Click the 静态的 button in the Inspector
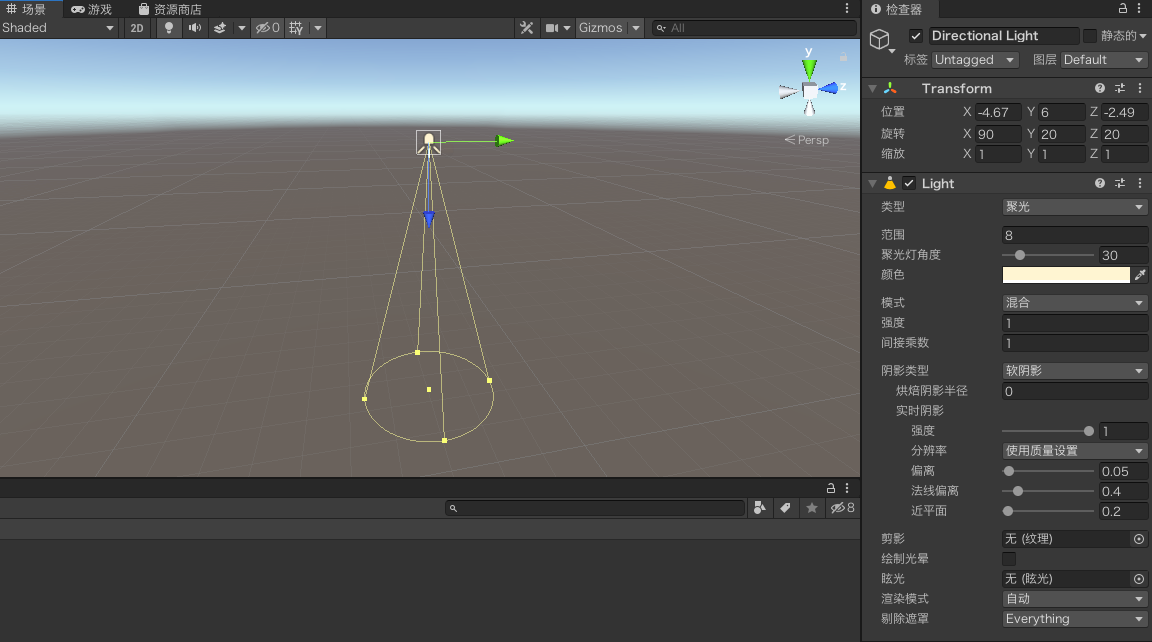This screenshot has width=1152, height=642. [x=1118, y=35]
